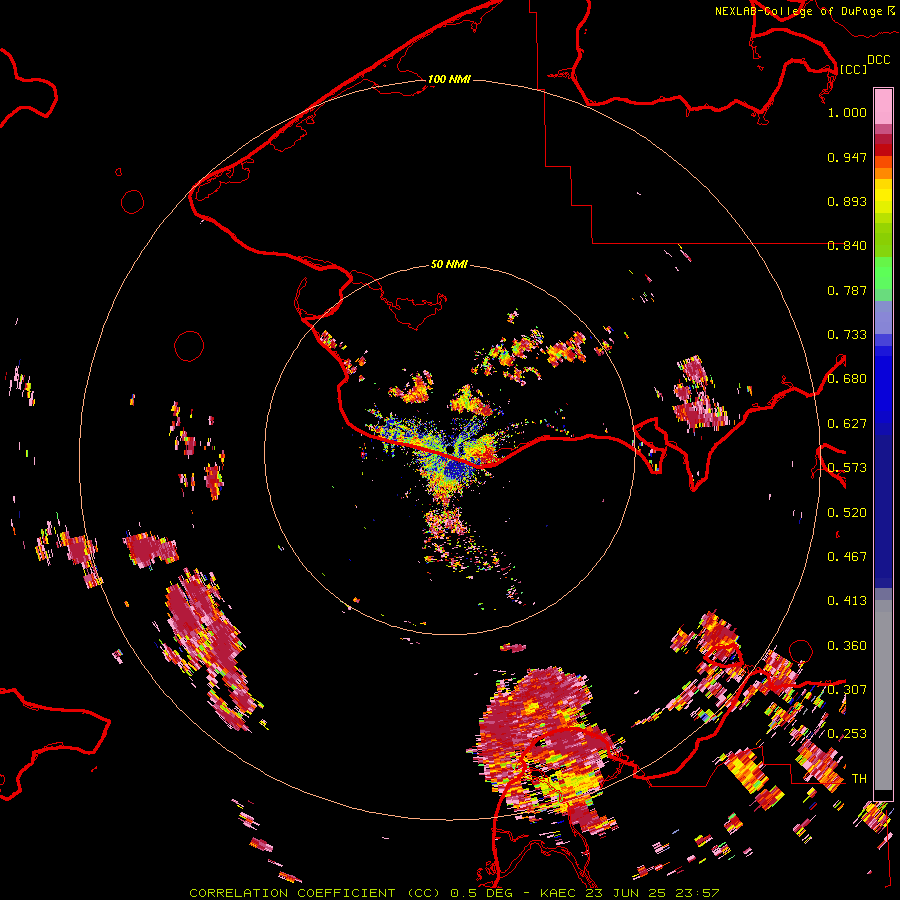Viewport: 900px width, 900px height.
Task: Select the 0.253 scale value
Action: pyautogui.click(x=847, y=734)
